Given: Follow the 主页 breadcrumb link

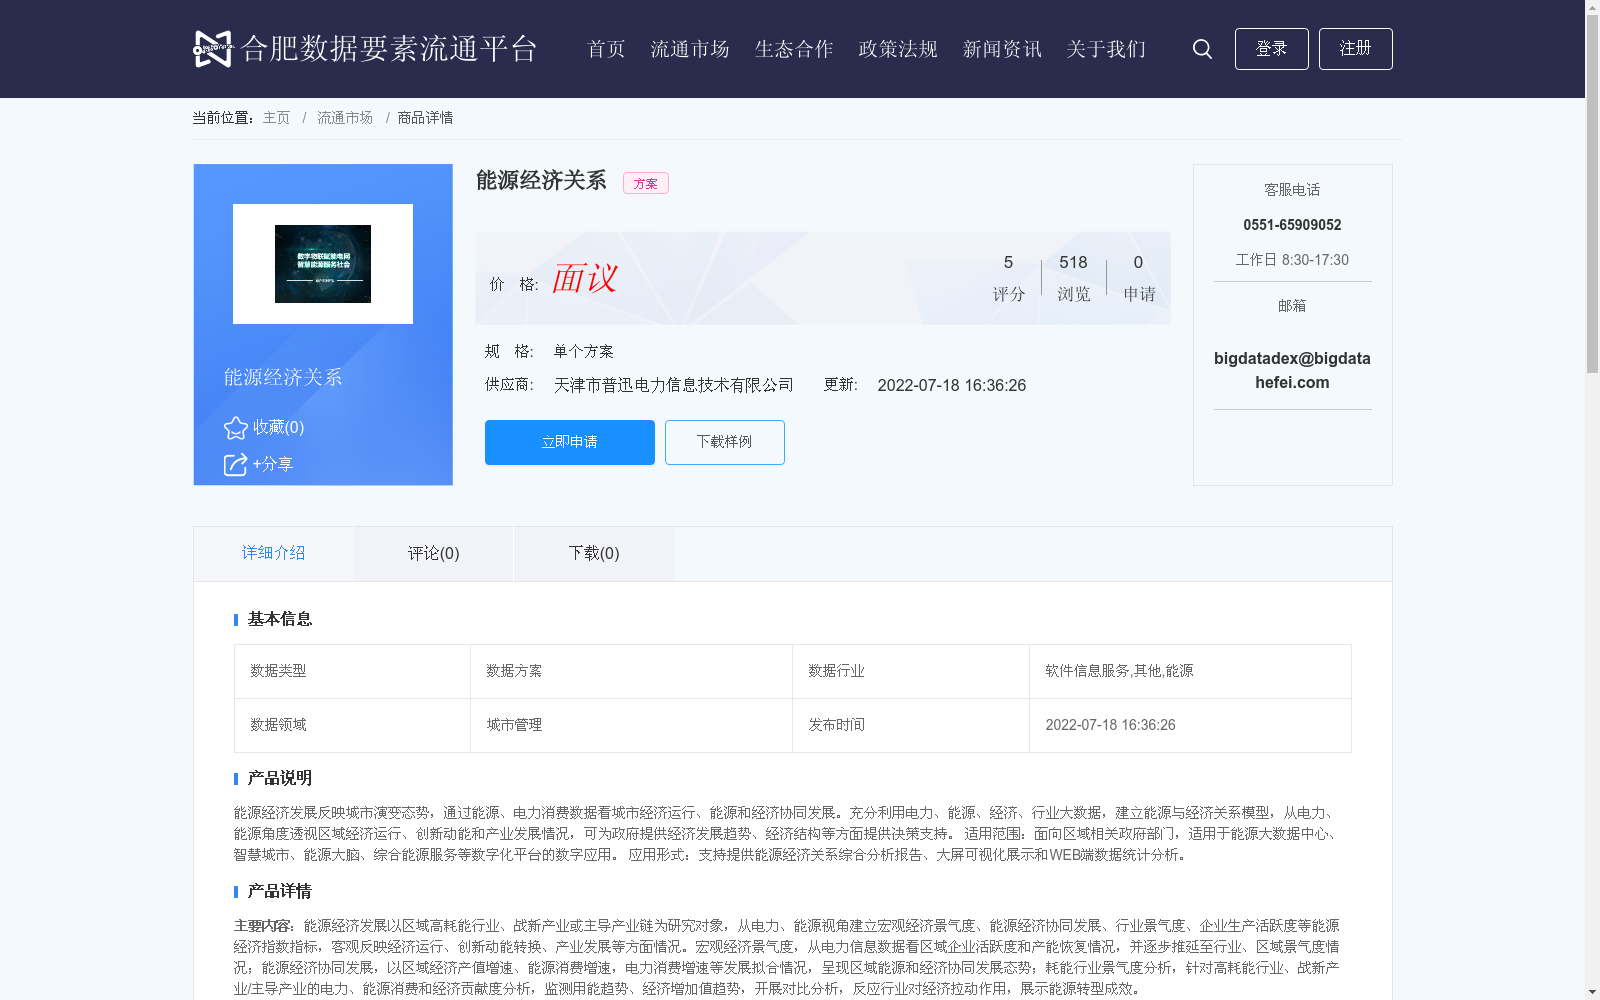Looking at the screenshot, I should 276,118.
